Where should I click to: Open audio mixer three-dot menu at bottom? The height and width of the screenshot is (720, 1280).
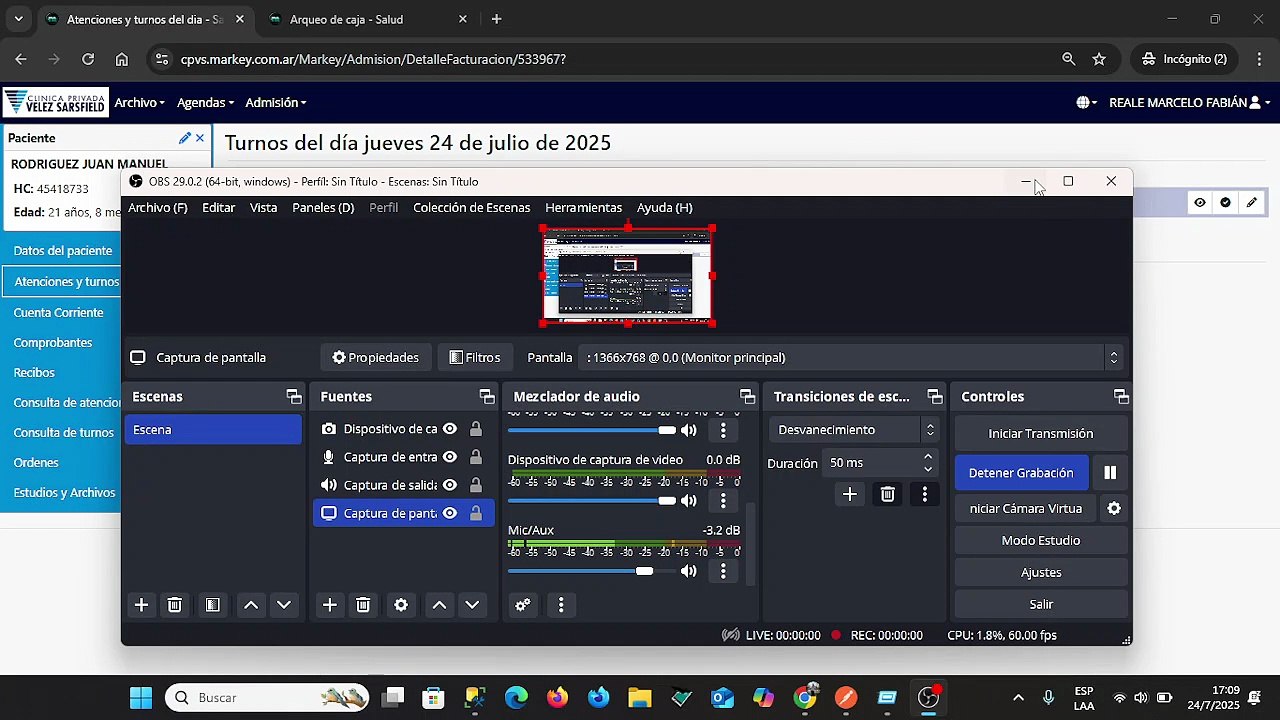561,605
